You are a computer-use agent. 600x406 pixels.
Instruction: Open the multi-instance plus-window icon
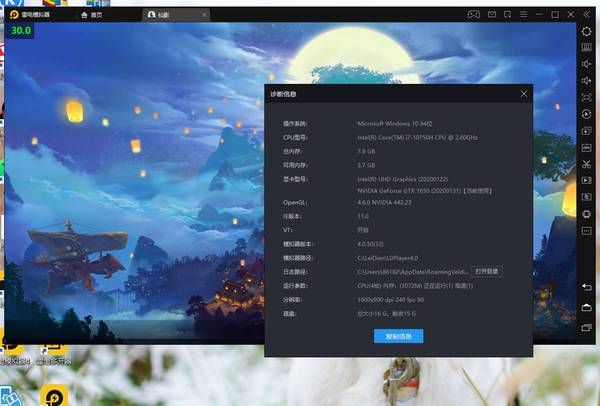pyautogui.click(x=586, y=131)
